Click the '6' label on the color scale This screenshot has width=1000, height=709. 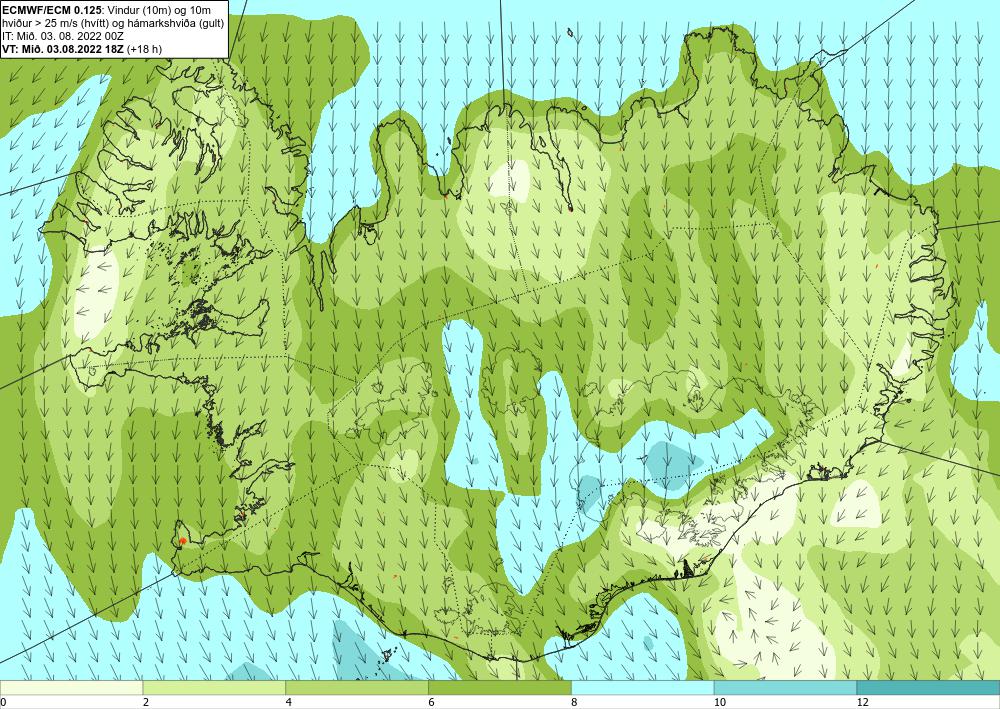pos(432,702)
